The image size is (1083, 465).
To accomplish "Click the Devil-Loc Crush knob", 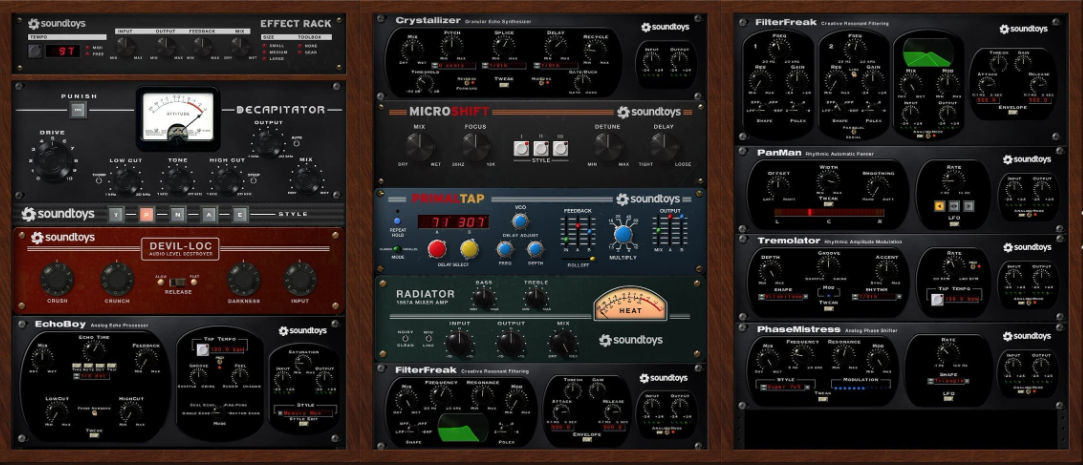I will [x=57, y=278].
